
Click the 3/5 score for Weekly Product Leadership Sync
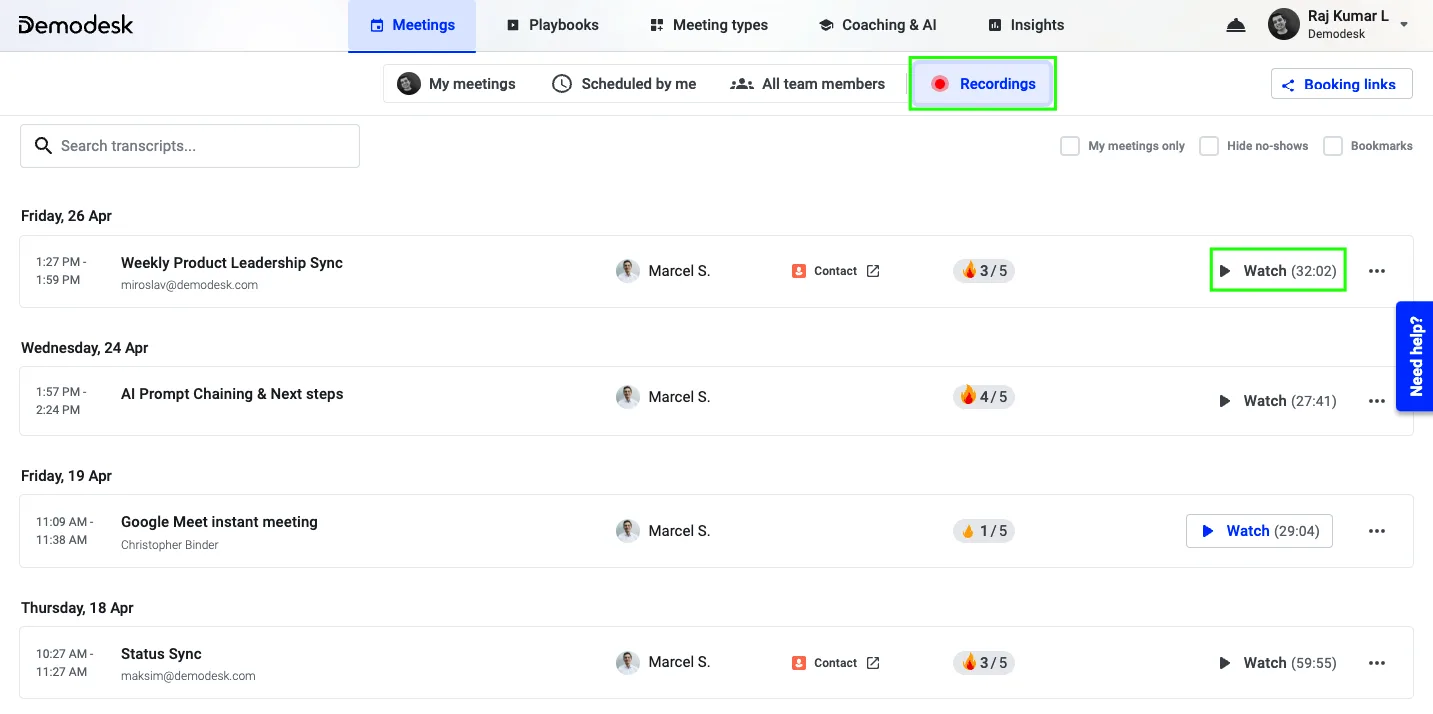984,271
